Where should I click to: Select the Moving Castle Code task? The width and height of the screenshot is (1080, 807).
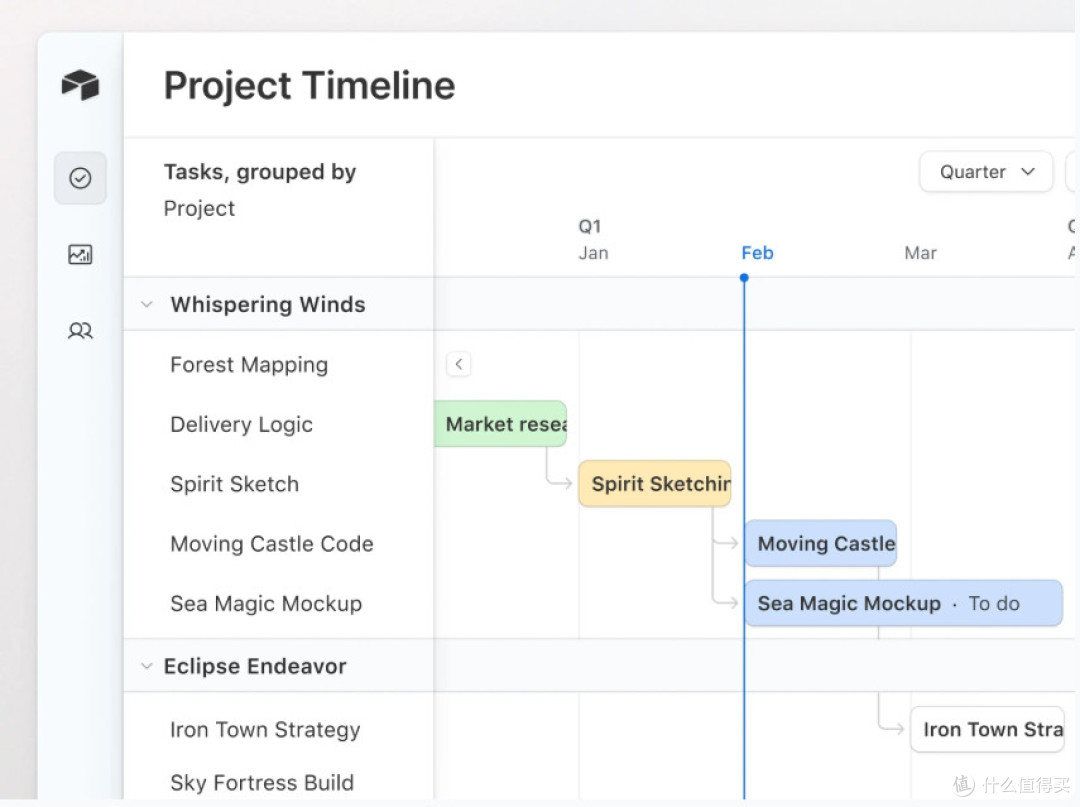[x=272, y=544]
